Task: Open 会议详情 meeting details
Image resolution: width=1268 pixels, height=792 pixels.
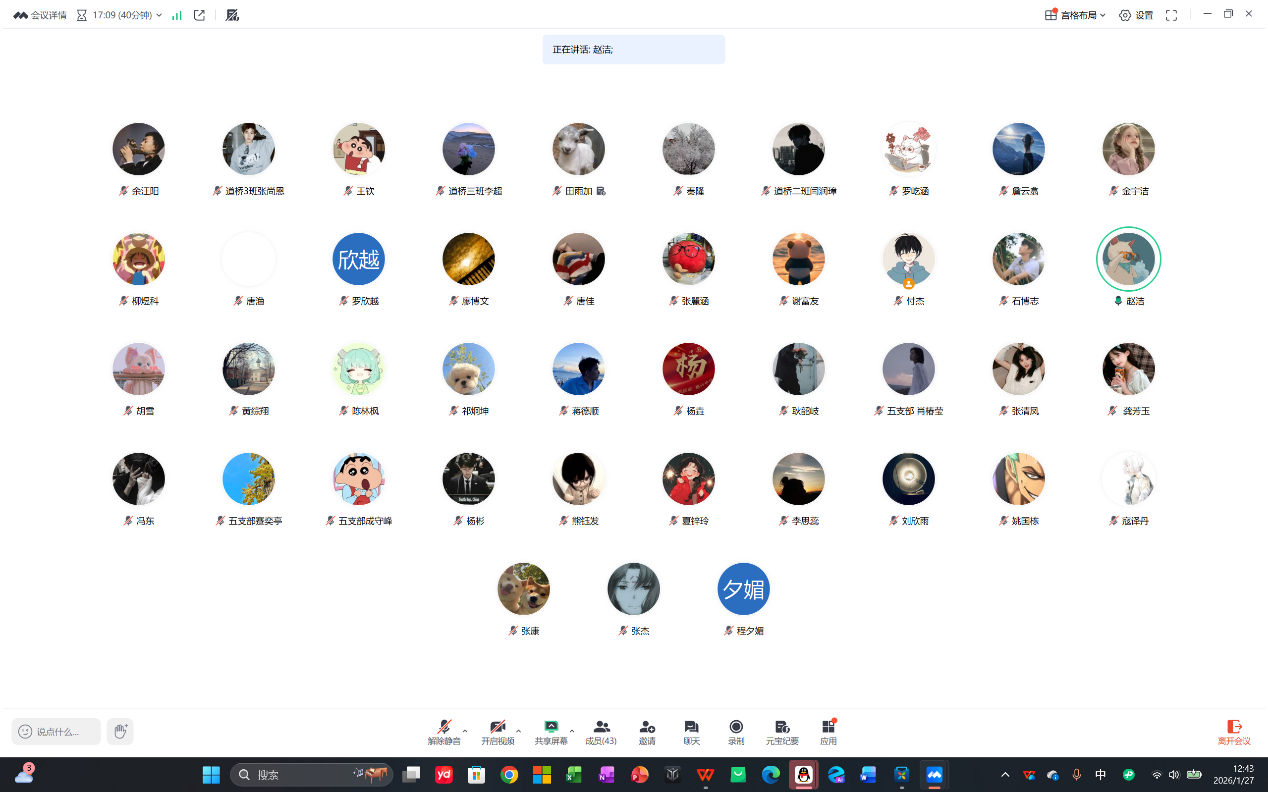Action: tap(40, 15)
